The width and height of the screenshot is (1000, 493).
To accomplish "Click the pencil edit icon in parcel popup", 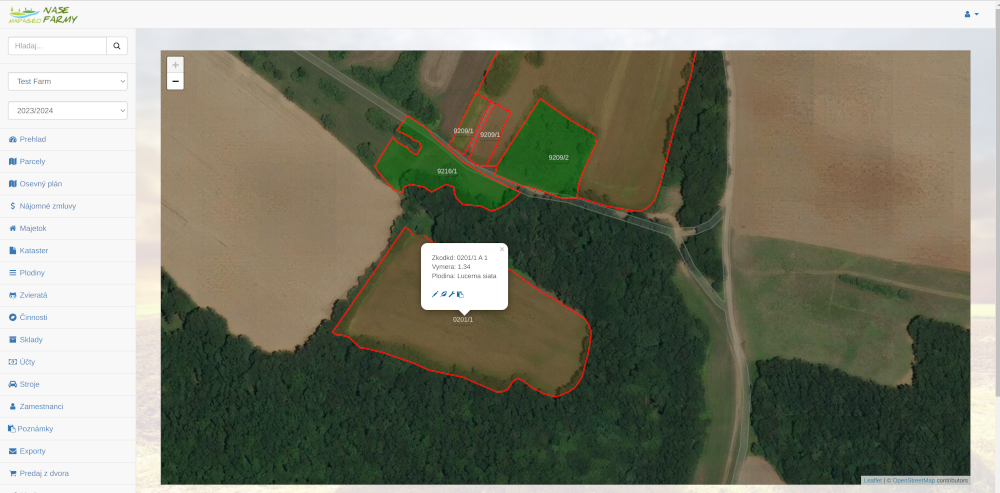I will 435,294.
